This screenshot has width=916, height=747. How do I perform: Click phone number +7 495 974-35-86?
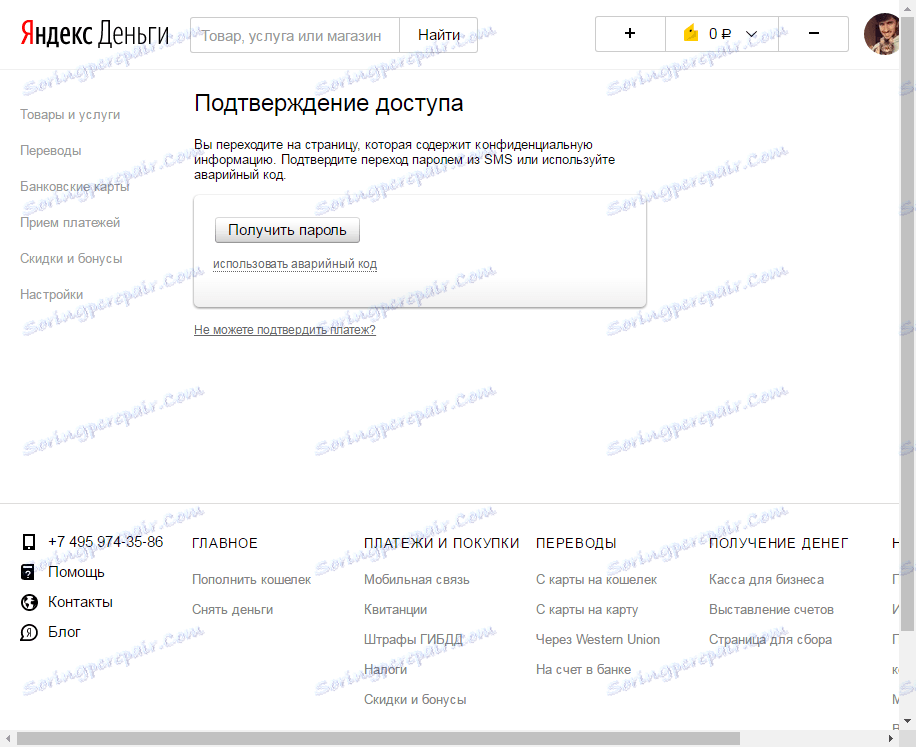tap(106, 542)
